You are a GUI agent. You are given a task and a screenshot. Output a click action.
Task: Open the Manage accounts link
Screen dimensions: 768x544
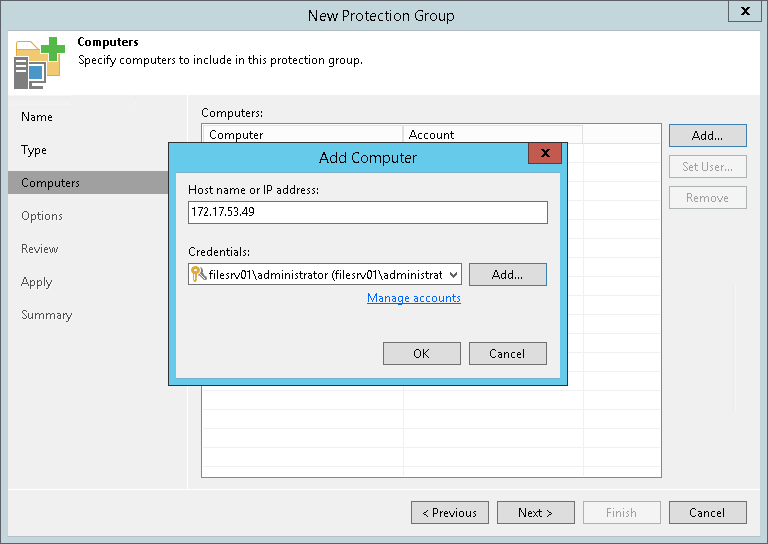tap(414, 298)
